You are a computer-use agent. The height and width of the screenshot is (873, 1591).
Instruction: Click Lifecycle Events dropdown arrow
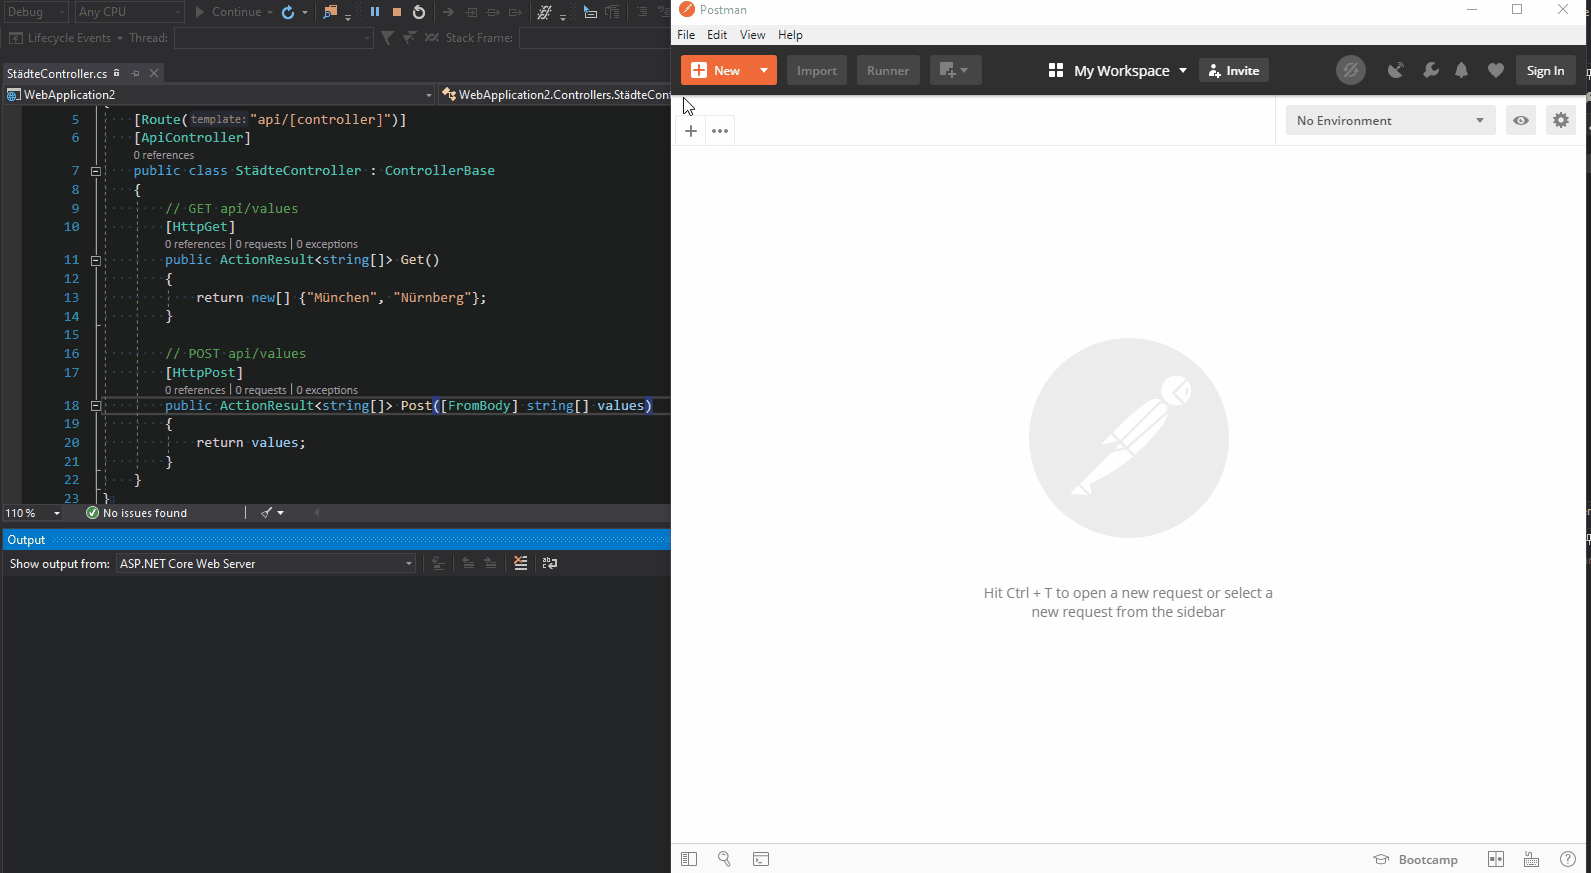click(x=120, y=38)
